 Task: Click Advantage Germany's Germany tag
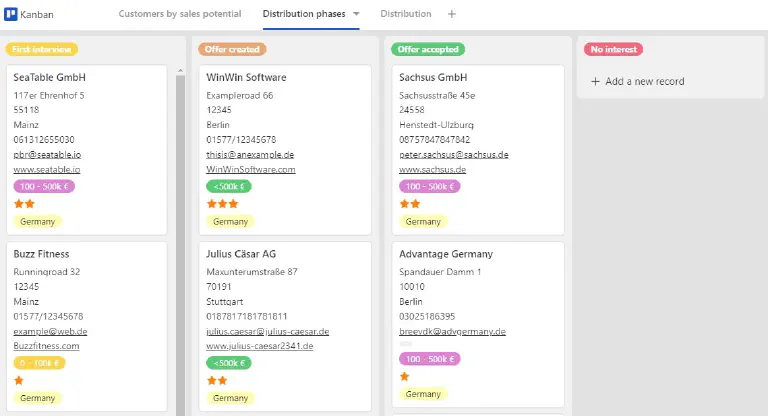click(x=423, y=394)
